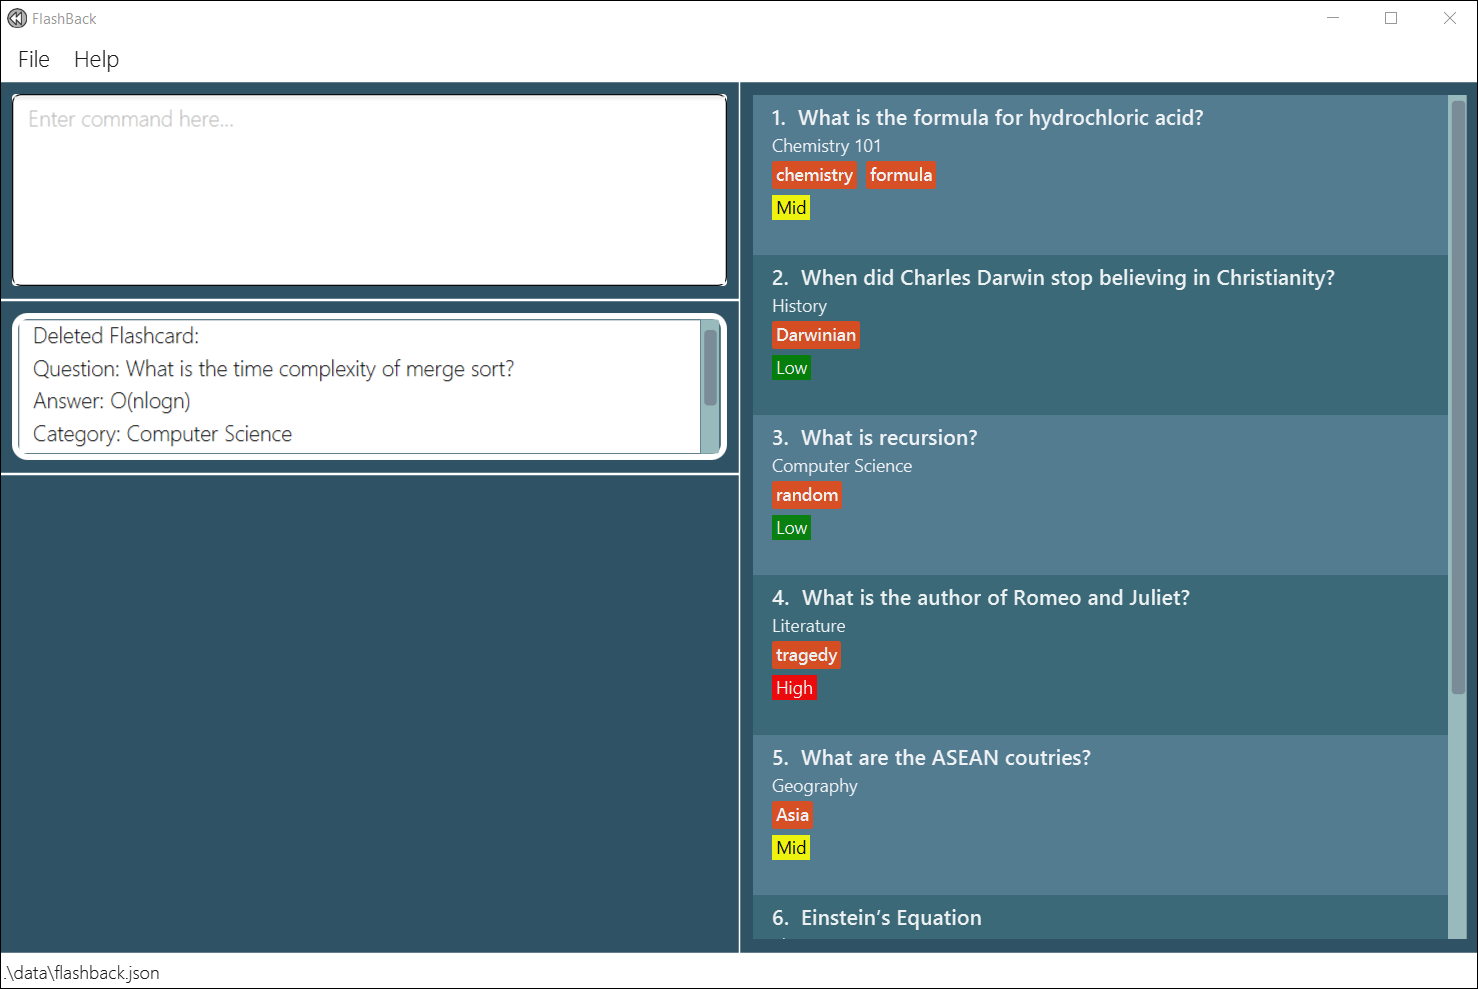The image size is (1478, 989).
Task: Open the File menu
Action: [x=34, y=60]
